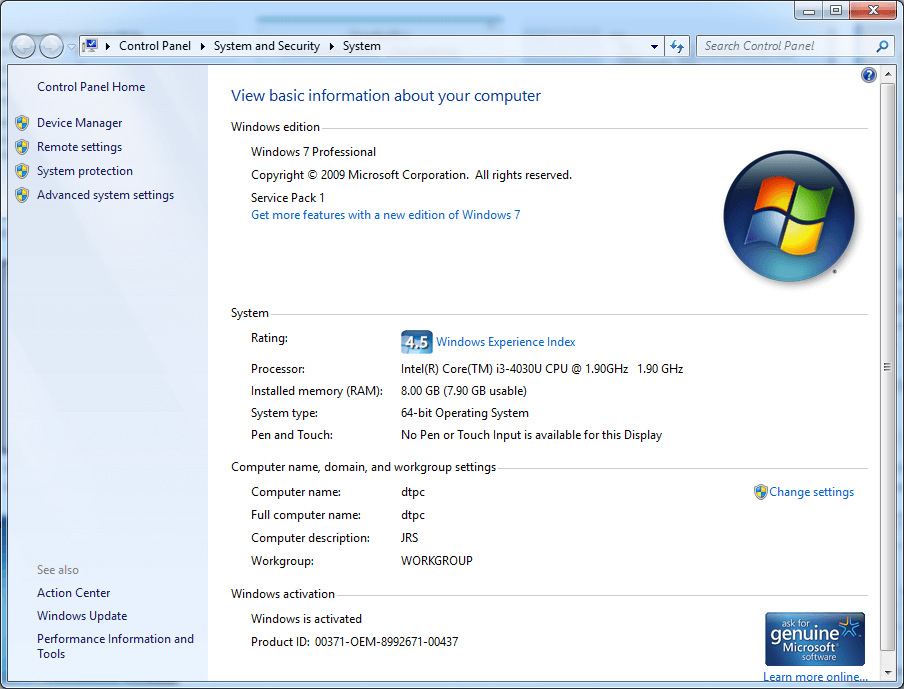Select System and Security breadcrumb
Screen dimensions: 904x689
pos(266,46)
